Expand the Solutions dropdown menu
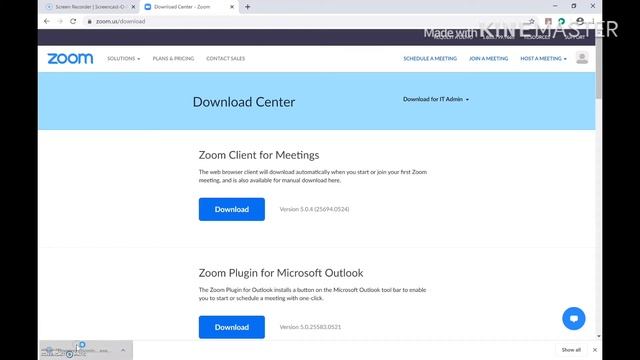The image size is (640, 360). [124, 58]
